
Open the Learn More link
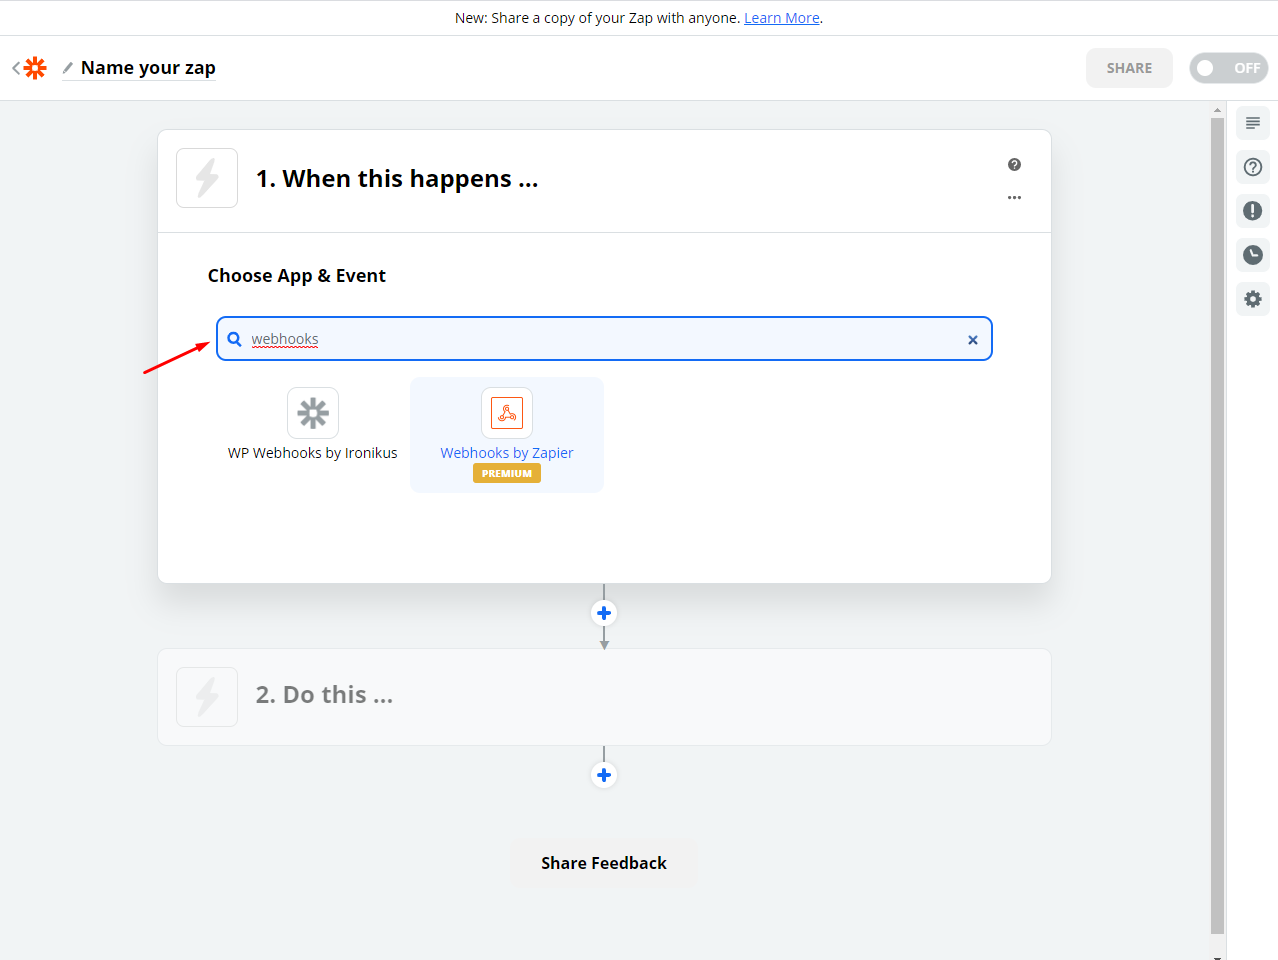point(781,18)
